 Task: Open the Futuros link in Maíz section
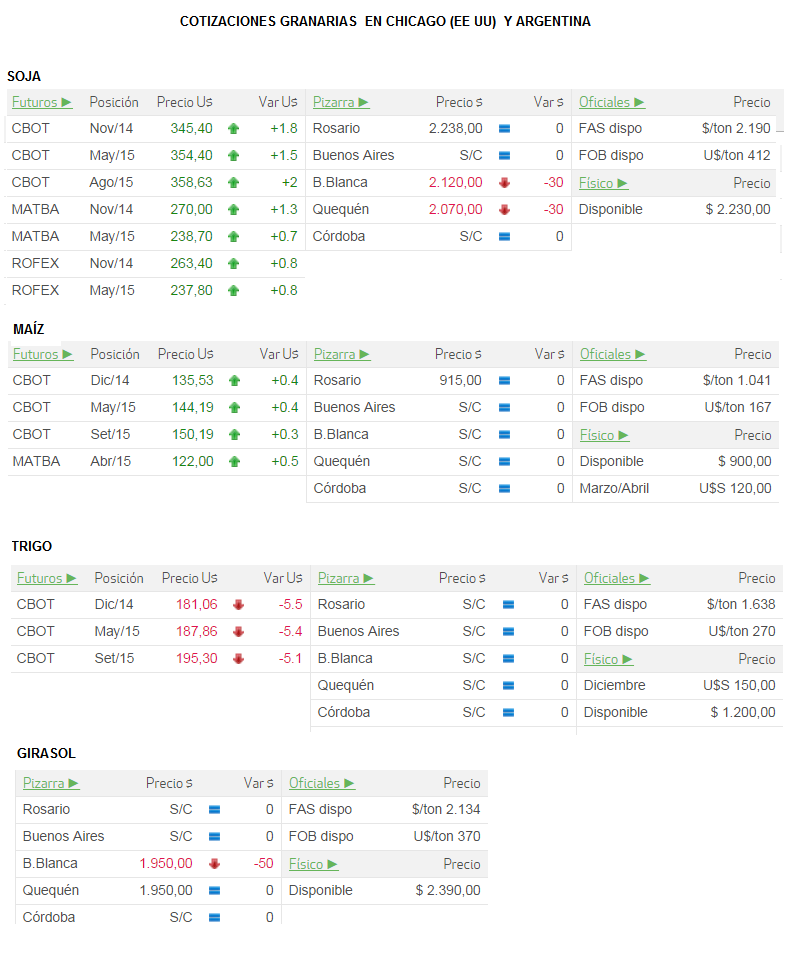(43, 354)
